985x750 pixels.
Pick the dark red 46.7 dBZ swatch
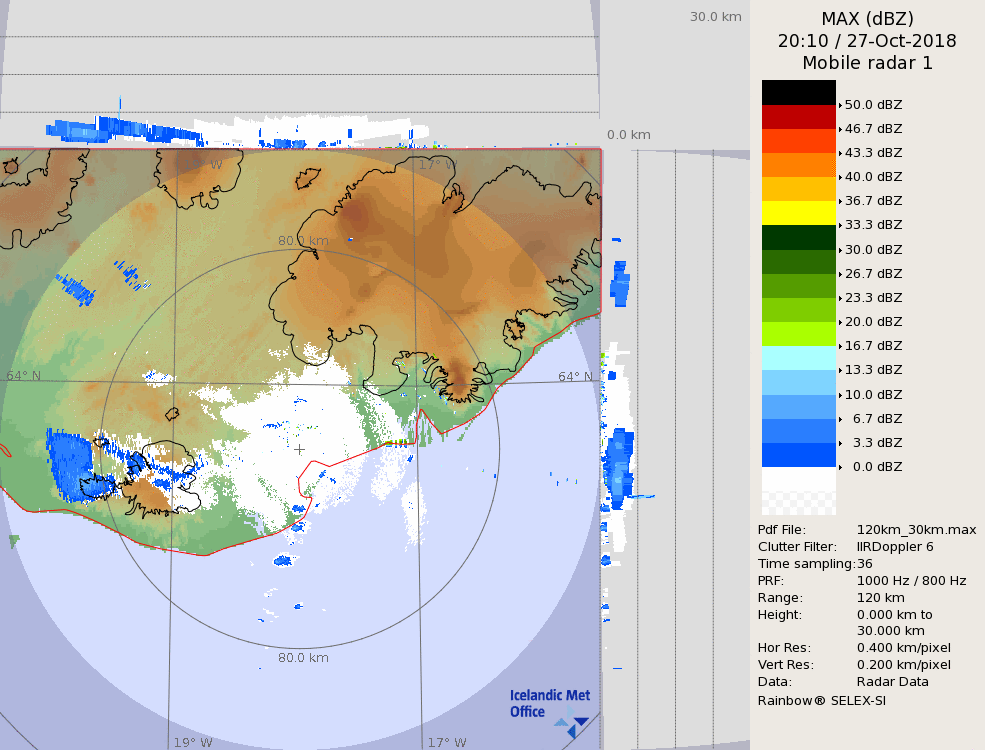click(798, 117)
